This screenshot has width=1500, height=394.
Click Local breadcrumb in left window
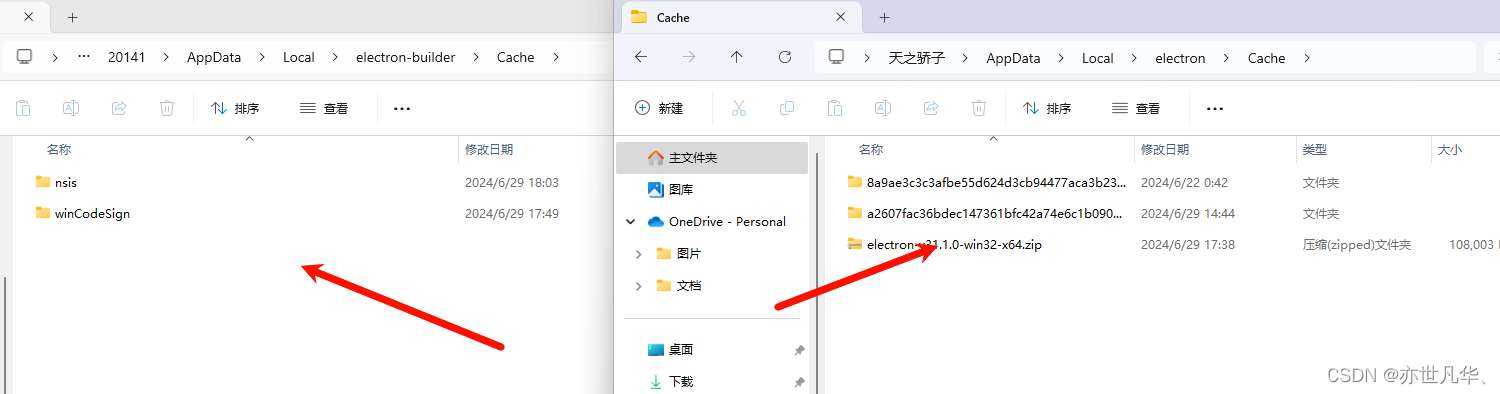(298, 57)
